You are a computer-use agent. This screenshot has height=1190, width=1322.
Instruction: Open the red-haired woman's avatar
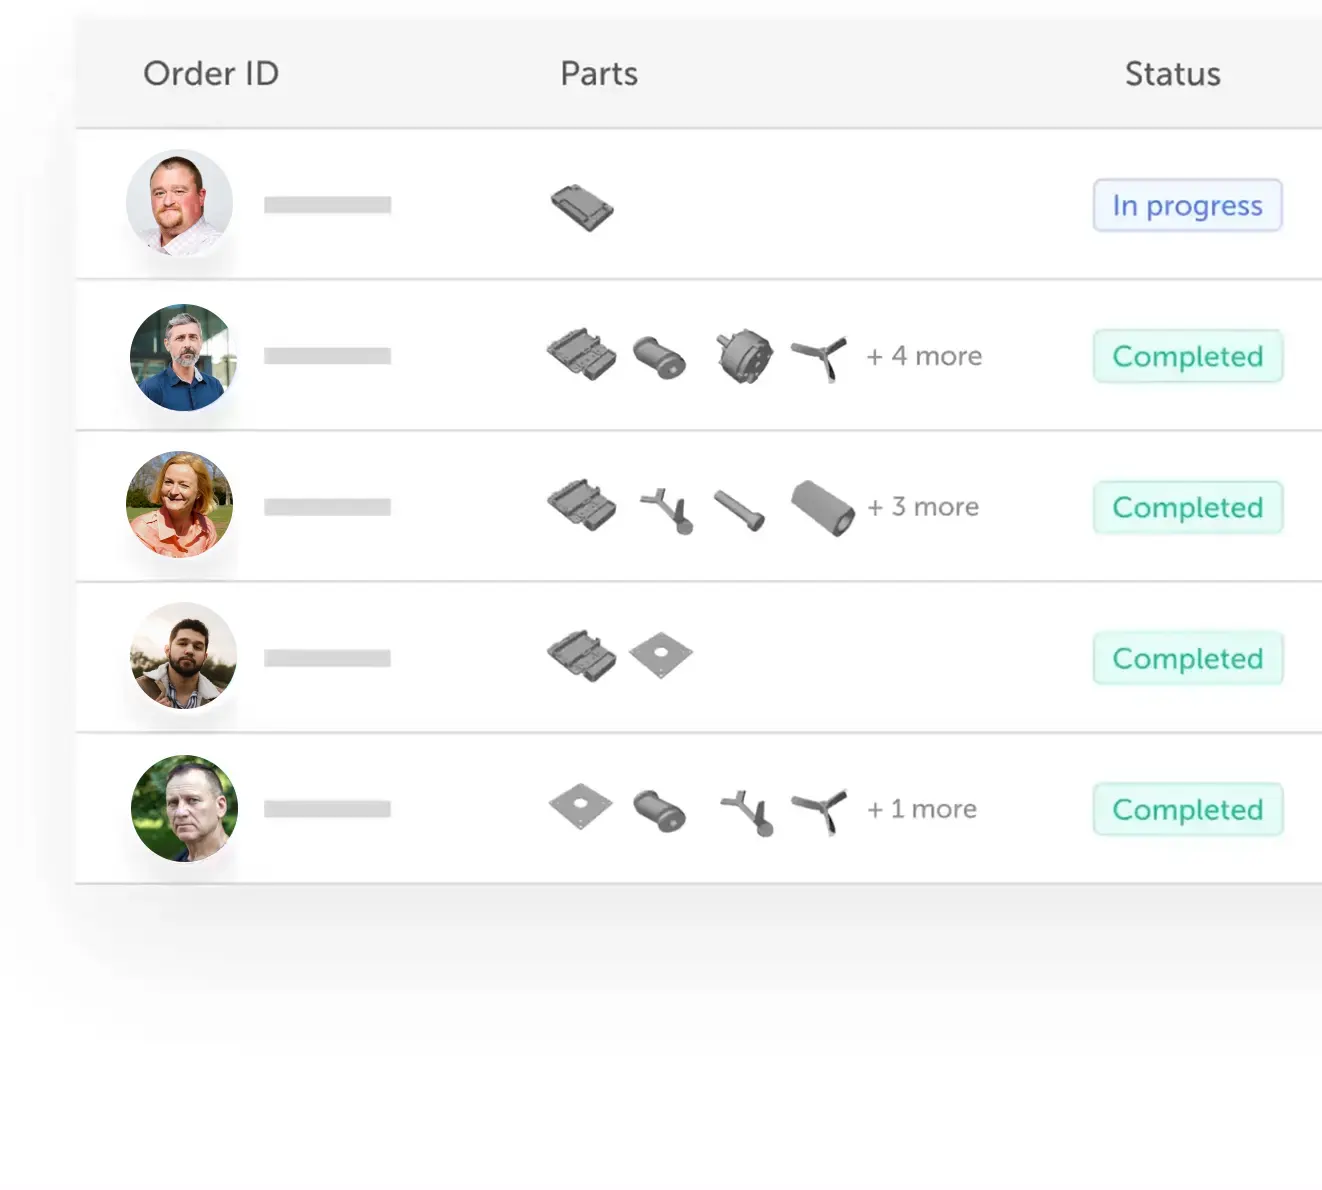pos(180,504)
